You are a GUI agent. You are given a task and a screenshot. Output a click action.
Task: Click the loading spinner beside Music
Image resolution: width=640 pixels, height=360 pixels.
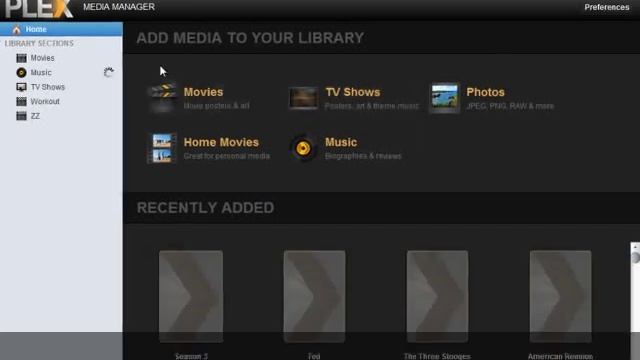tap(108, 72)
